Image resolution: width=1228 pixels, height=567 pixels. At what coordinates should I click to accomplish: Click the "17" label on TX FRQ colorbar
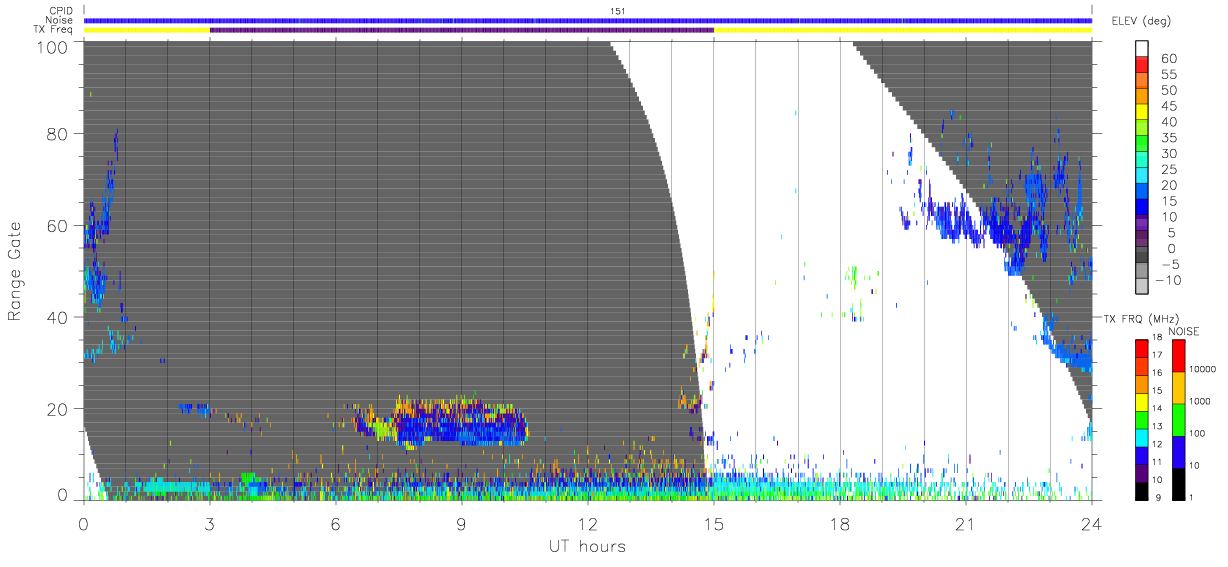pos(1157,355)
